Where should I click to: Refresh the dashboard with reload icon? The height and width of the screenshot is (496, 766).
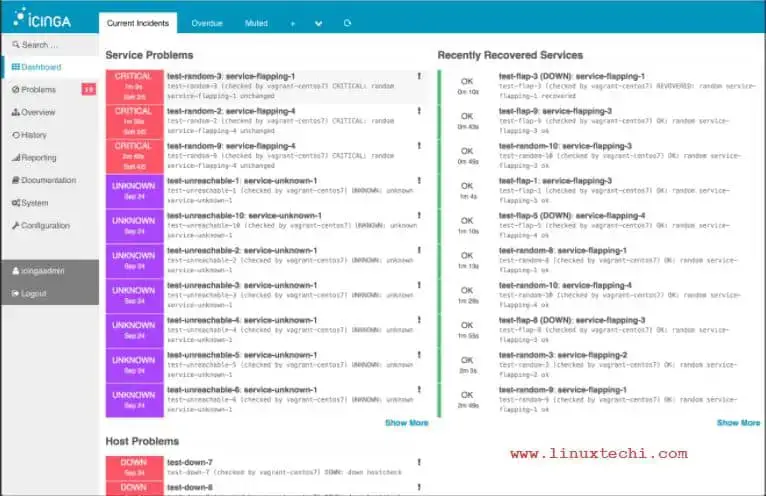[x=347, y=23]
